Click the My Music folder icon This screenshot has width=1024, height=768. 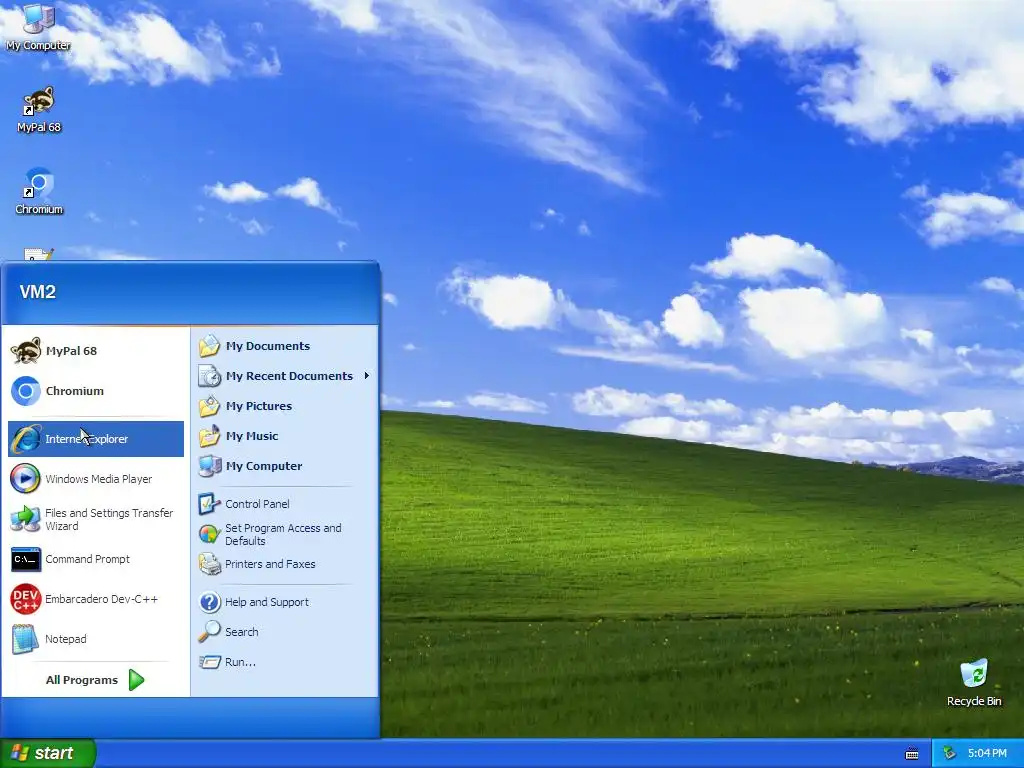pyautogui.click(x=210, y=436)
